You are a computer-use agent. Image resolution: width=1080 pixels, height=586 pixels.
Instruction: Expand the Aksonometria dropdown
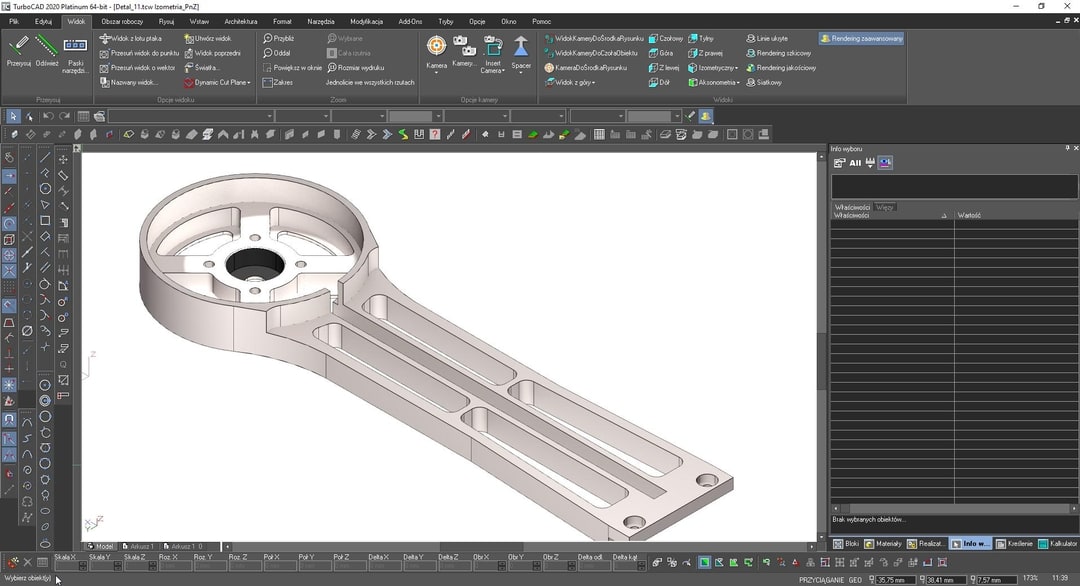738,81
